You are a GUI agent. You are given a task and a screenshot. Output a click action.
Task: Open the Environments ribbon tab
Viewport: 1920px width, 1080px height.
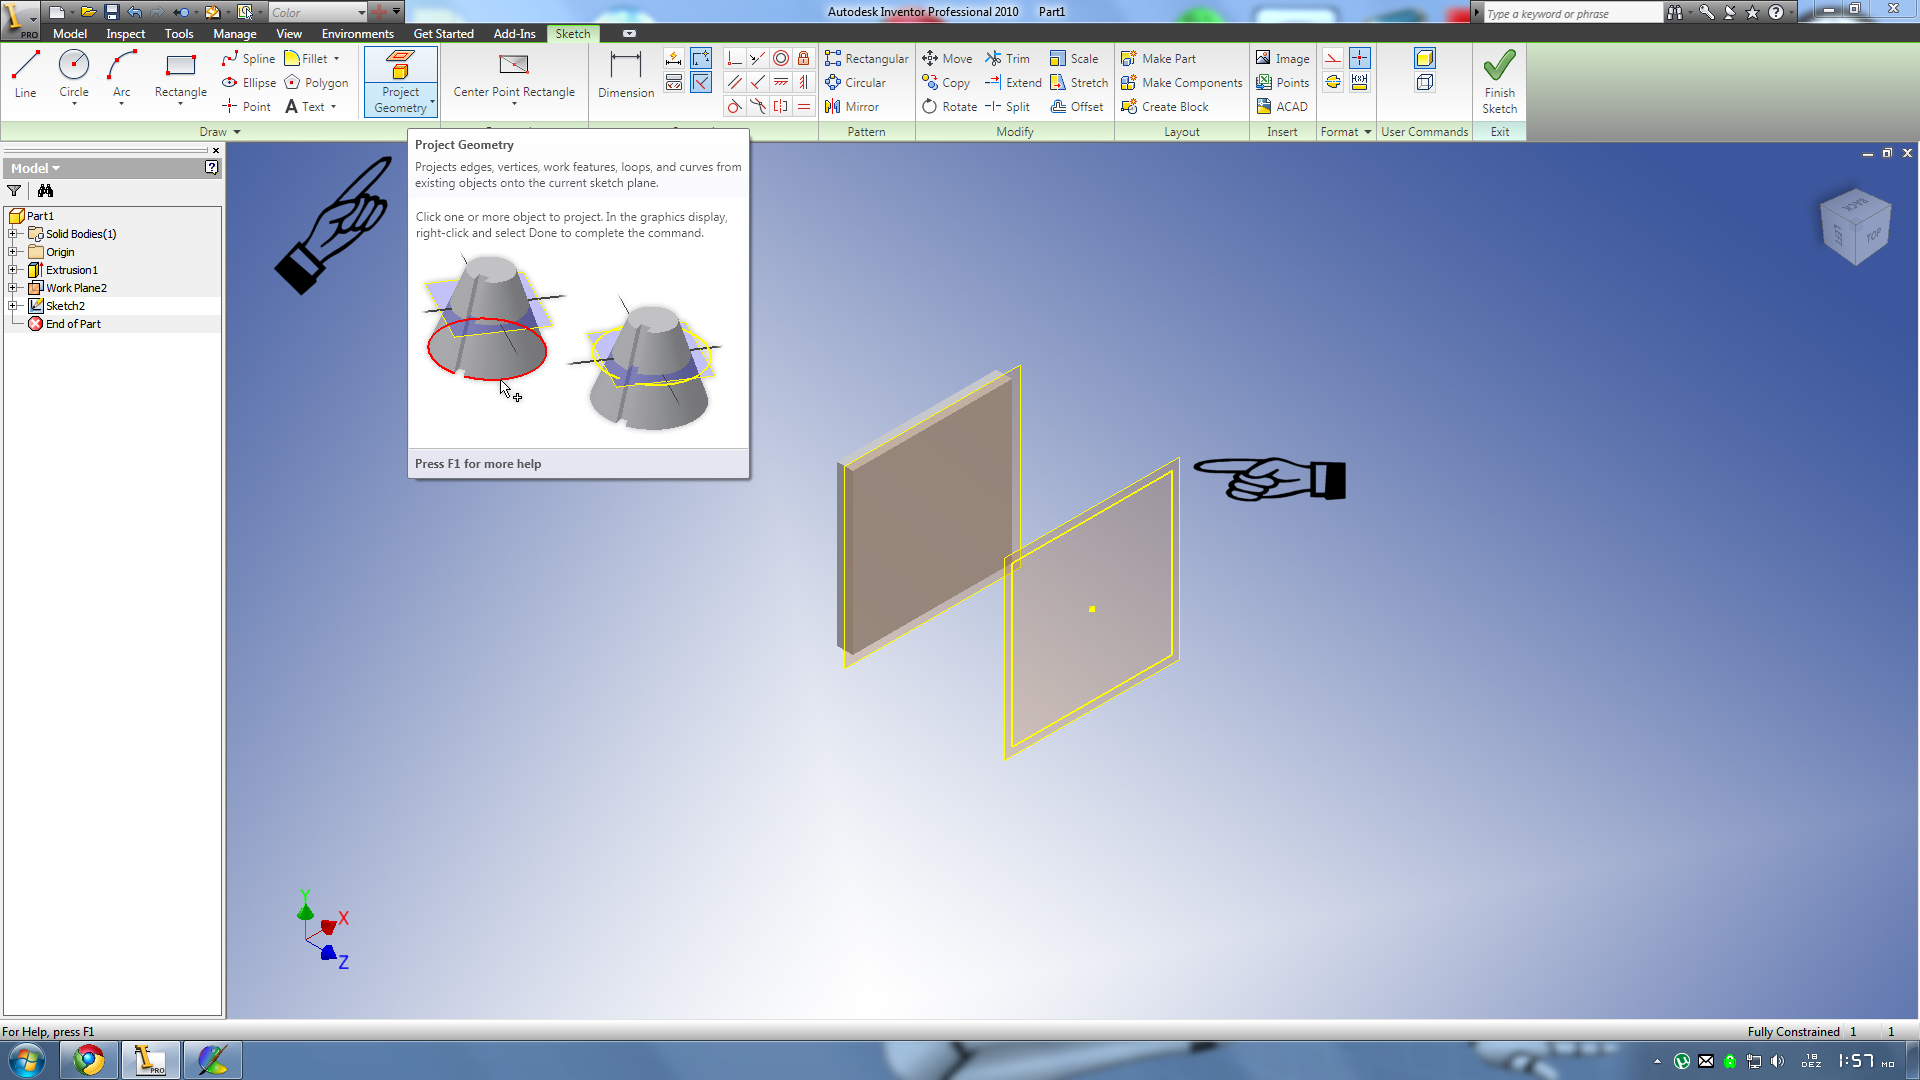coord(357,34)
